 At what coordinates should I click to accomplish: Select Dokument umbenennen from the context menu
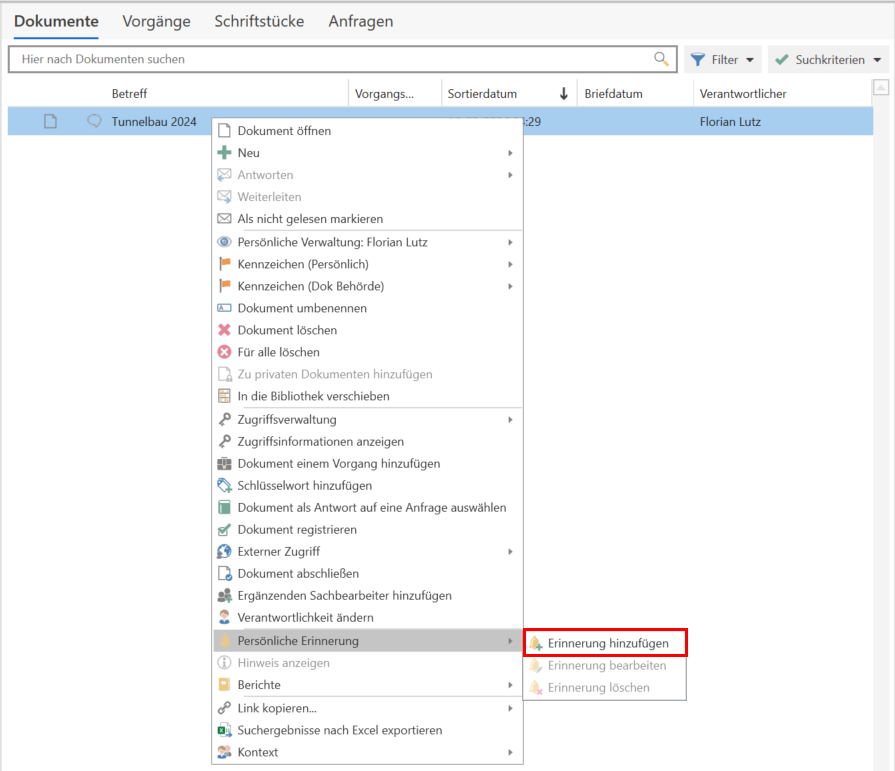click(x=301, y=308)
